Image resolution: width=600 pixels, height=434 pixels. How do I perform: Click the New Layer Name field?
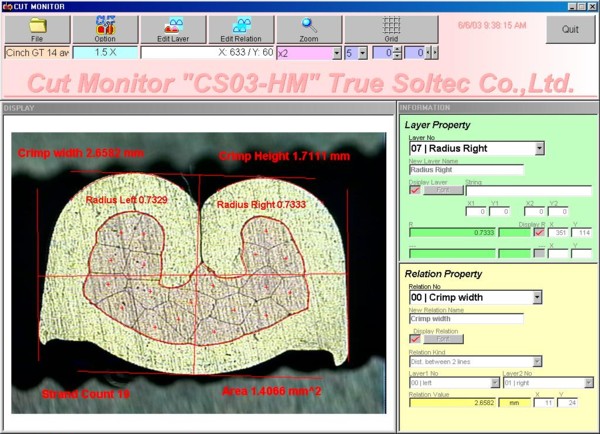click(466, 170)
